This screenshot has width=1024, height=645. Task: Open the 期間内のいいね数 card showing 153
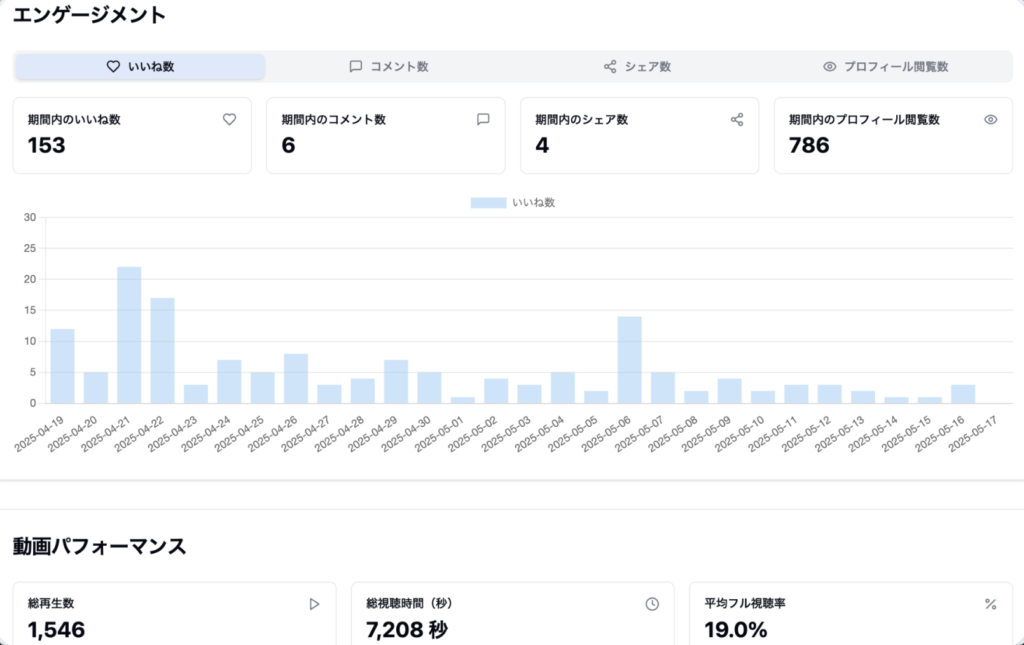pos(132,135)
